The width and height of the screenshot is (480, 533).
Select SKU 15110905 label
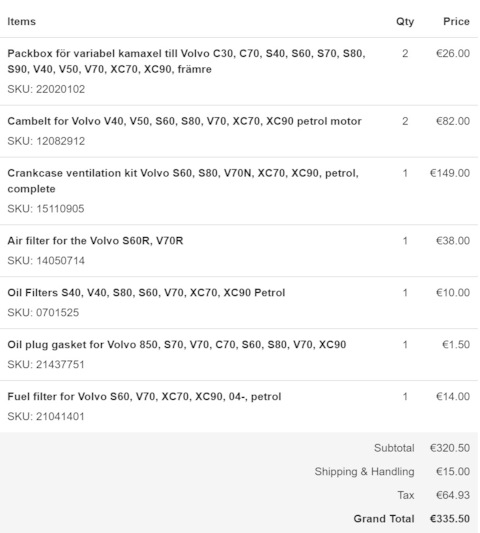(x=46, y=209)
